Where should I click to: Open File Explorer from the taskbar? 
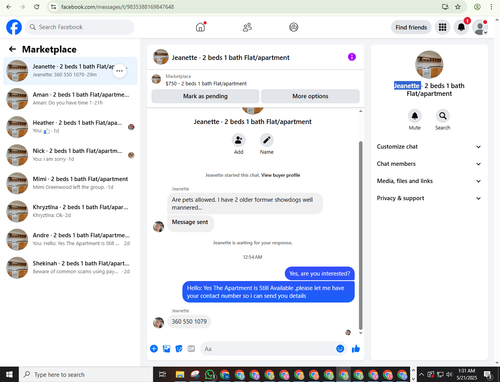[x=180, y=375]
